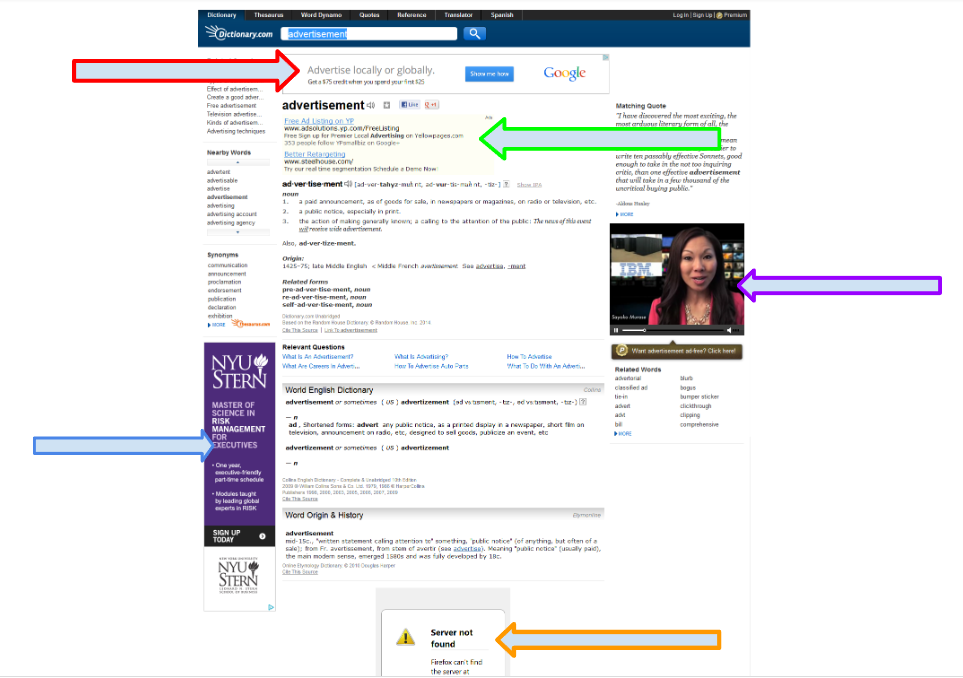Image resolution: width=963 pixels, height=678 pixels.
Task: Expand MORE under Synonyms list
Action: 217,325
